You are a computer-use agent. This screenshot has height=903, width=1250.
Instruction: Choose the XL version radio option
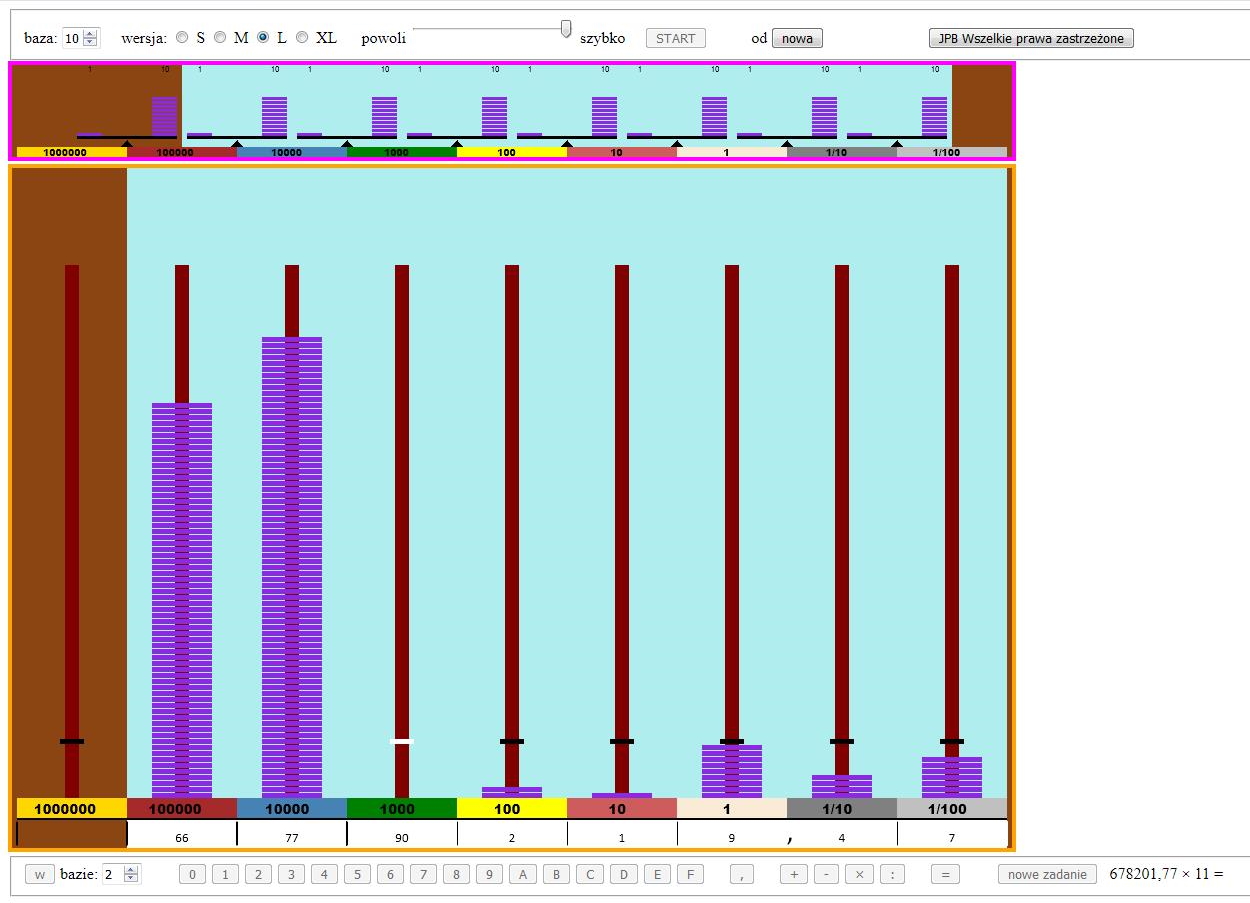coord(302,37)
